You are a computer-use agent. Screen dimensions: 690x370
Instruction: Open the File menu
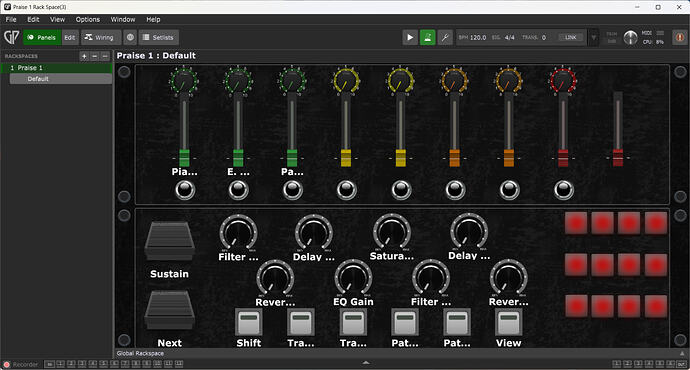(11, 19)
